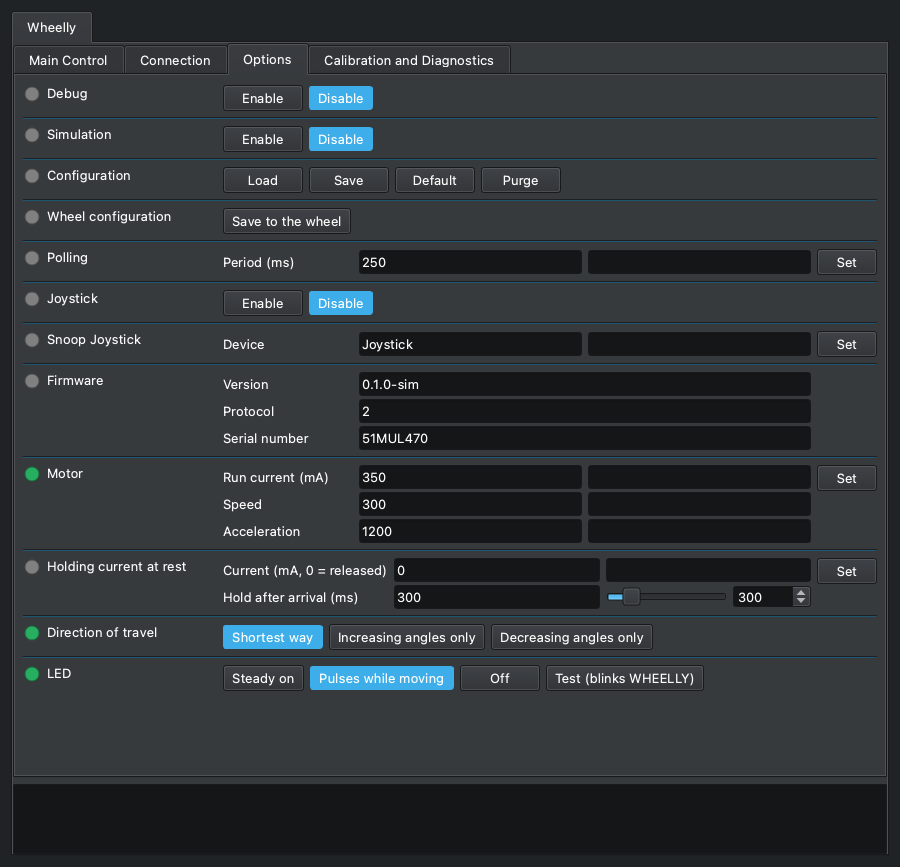Decrement the Hold after arrival spinner
This screenshot has height=867, width=900.
pos(801,601)
